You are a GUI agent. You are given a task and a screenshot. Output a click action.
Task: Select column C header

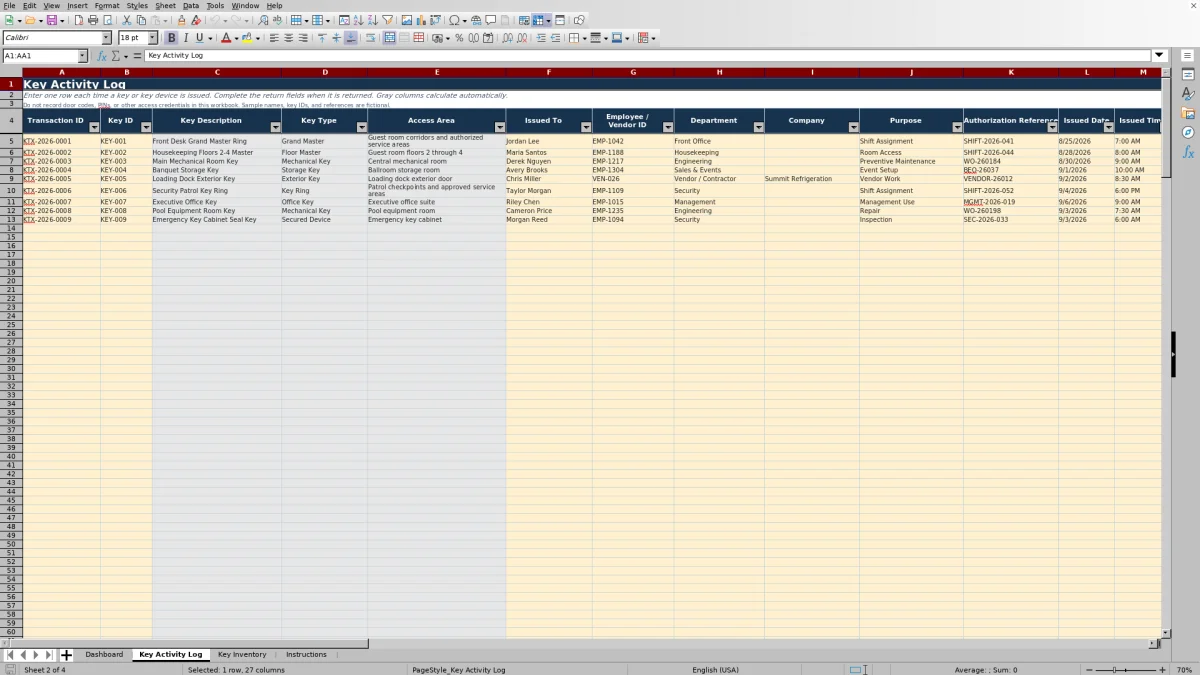click(217, 72)
